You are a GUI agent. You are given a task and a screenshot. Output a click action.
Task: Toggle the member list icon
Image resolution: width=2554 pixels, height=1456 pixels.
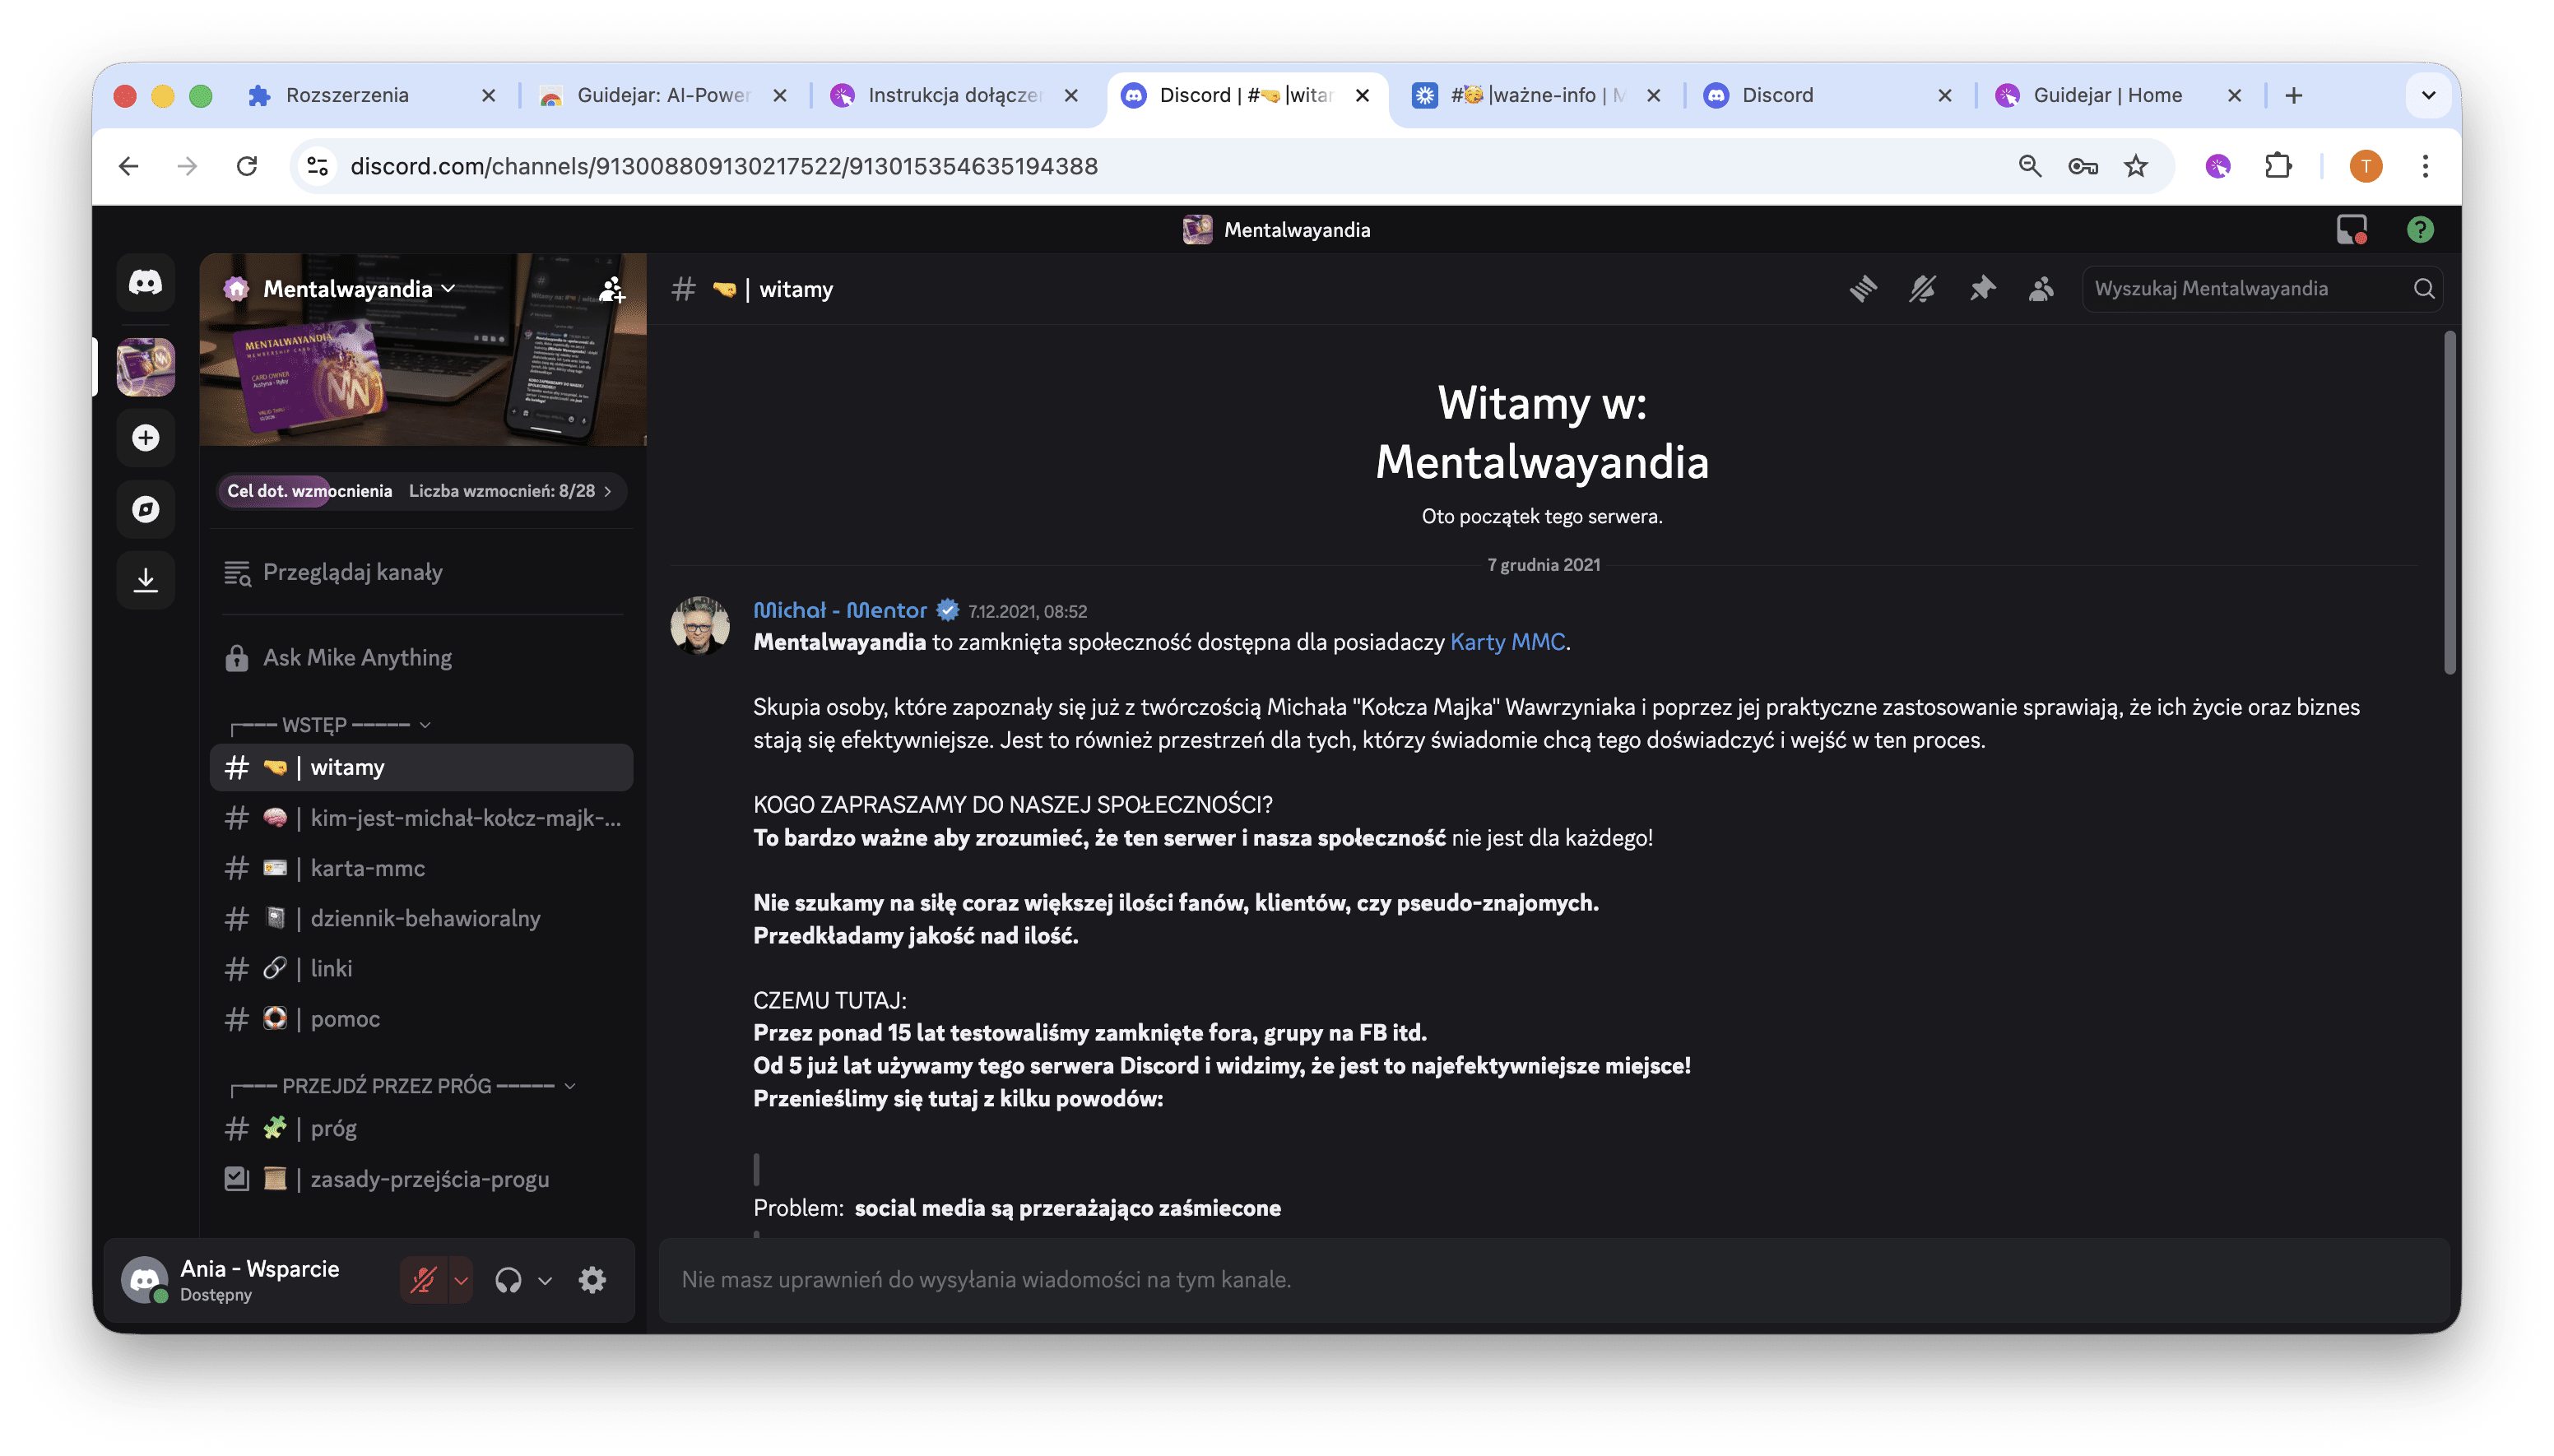2040,289
